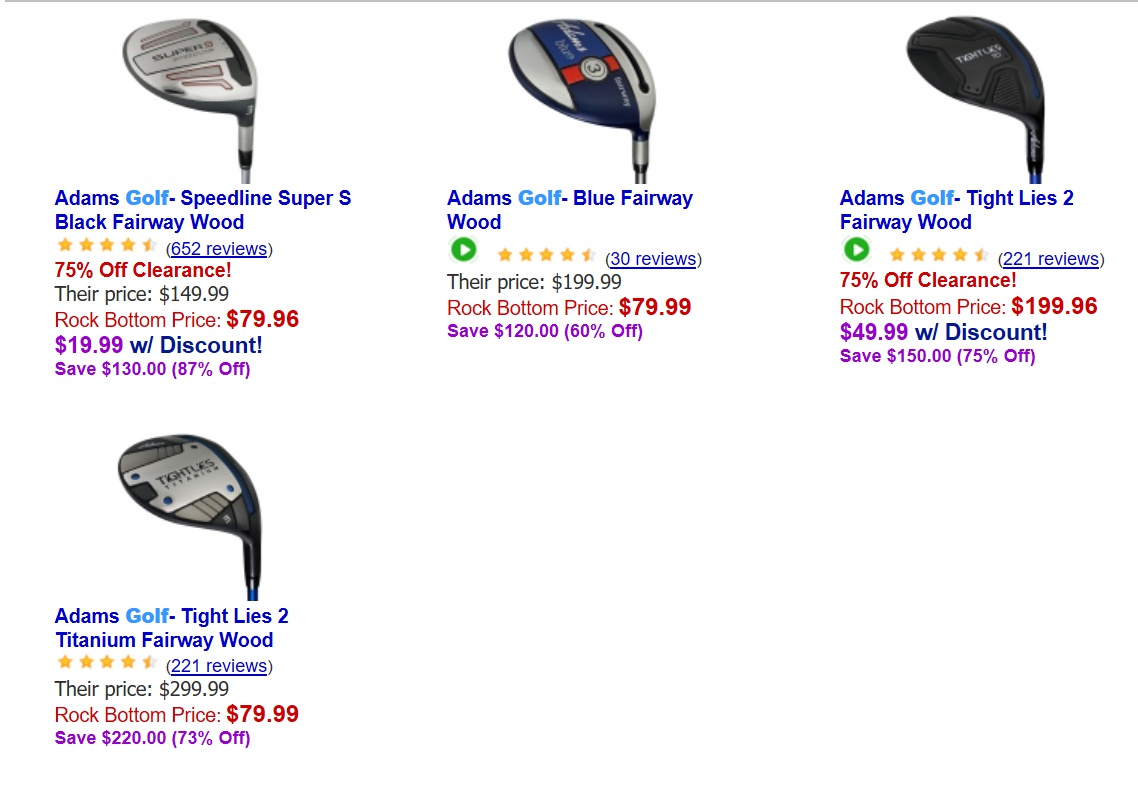
Task: View the 30 reviews link
Action: coord(653,259)
